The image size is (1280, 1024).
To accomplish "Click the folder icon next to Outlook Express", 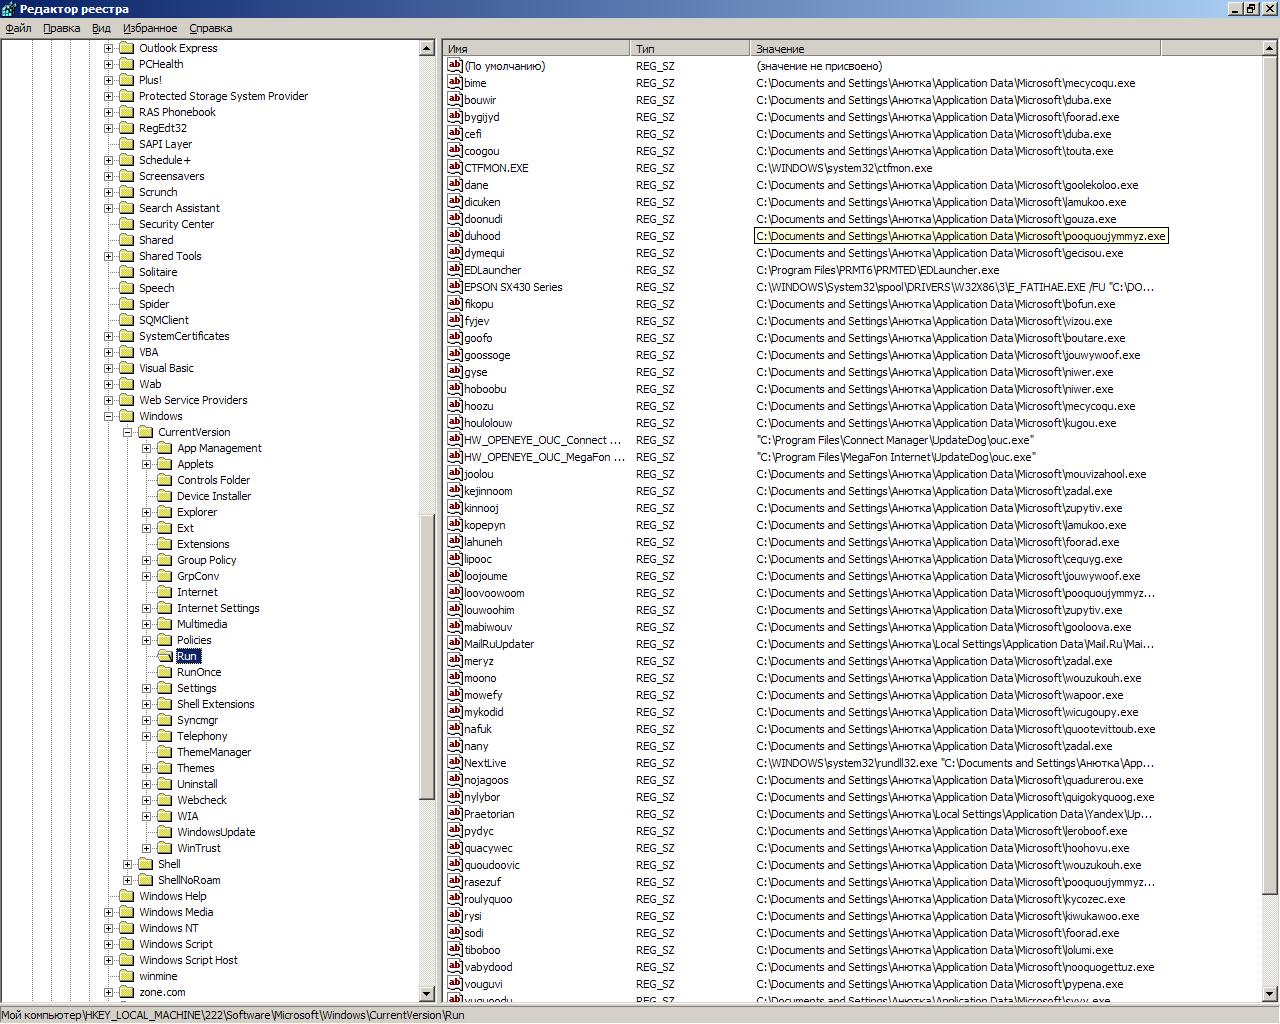I will (126, 48).
